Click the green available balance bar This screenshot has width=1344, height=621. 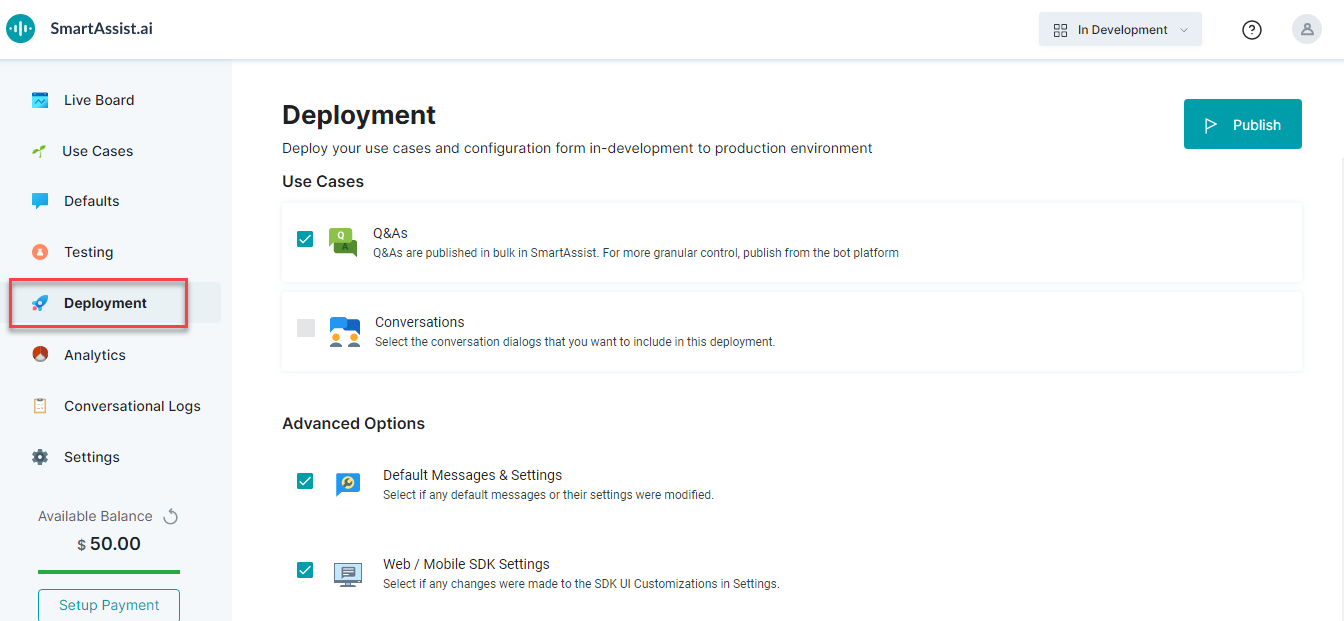[x=109, y=572]
